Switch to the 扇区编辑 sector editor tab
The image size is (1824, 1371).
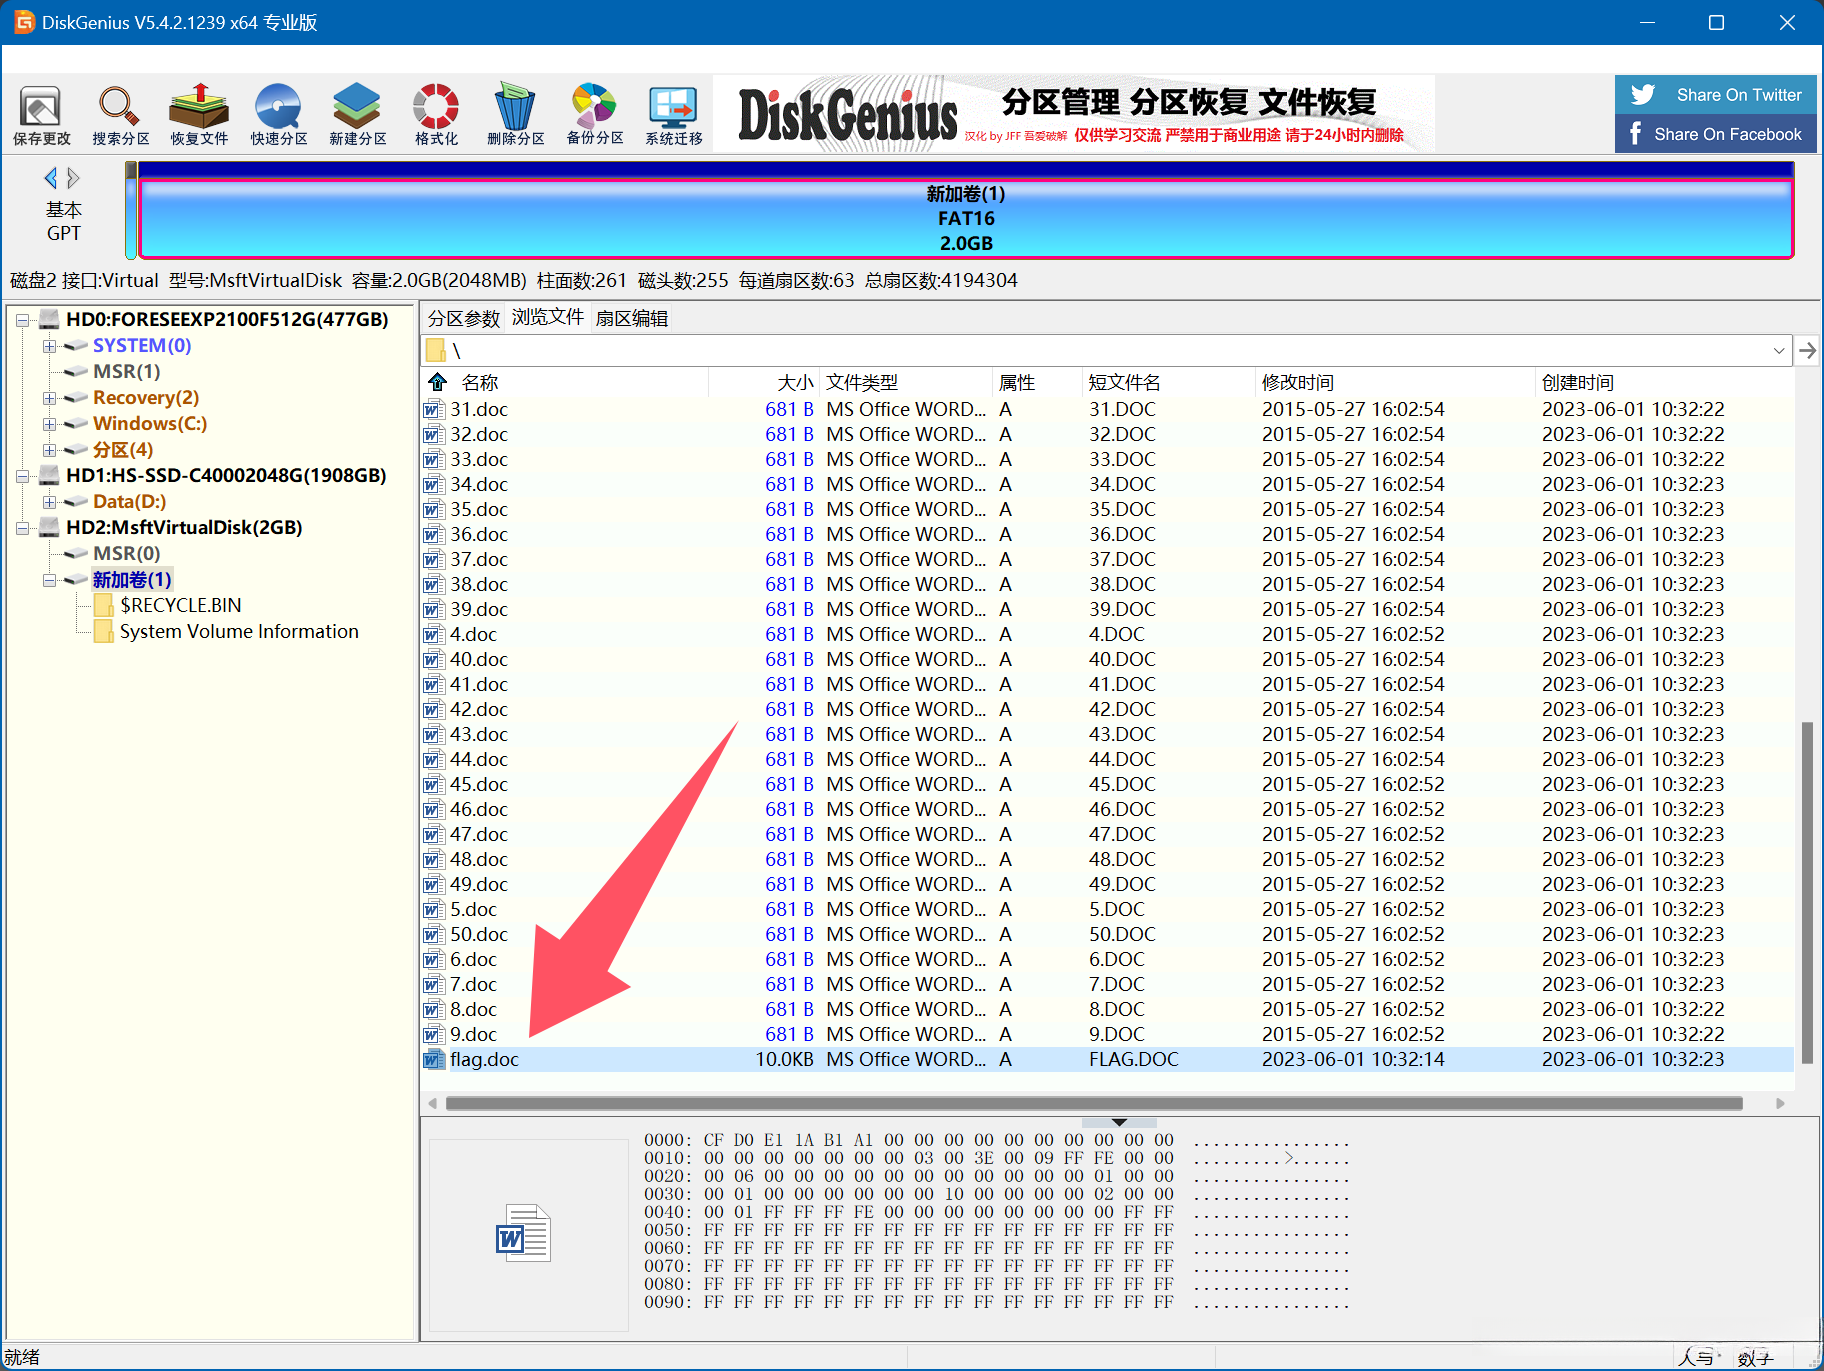coord(631,318)
